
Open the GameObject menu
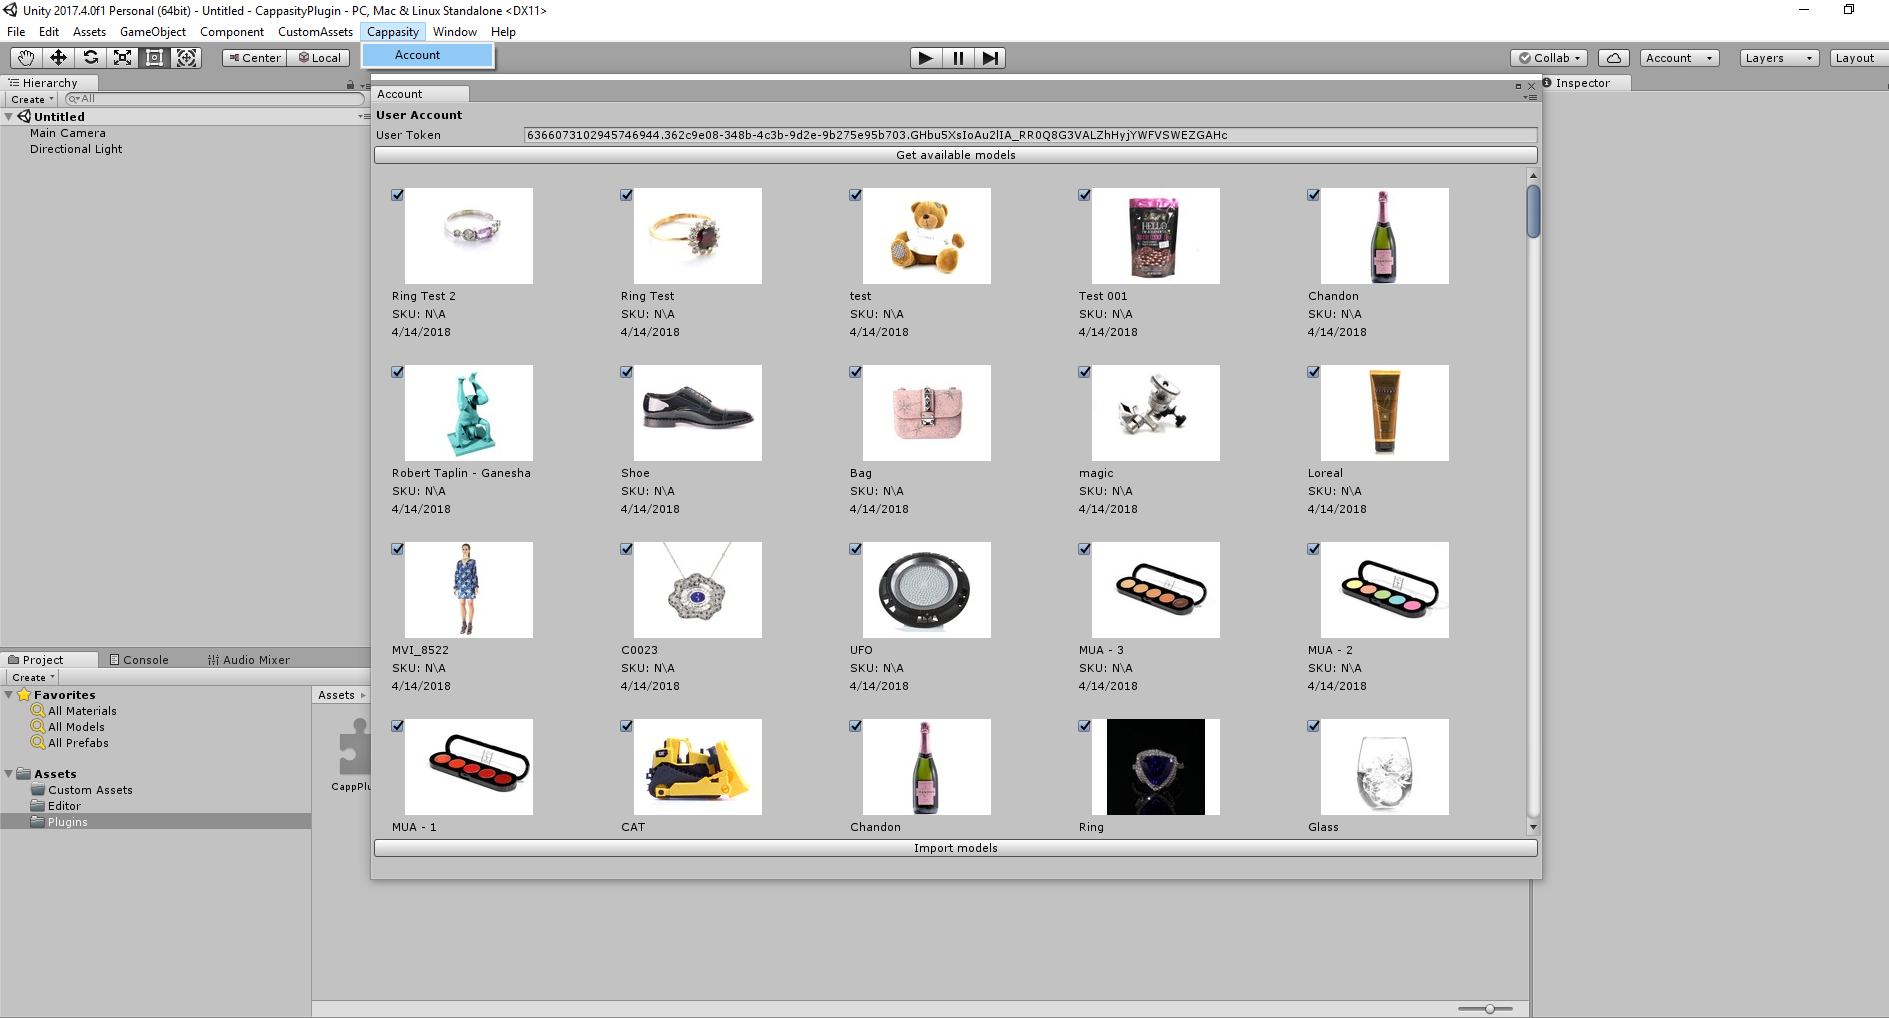coord(153,32)
